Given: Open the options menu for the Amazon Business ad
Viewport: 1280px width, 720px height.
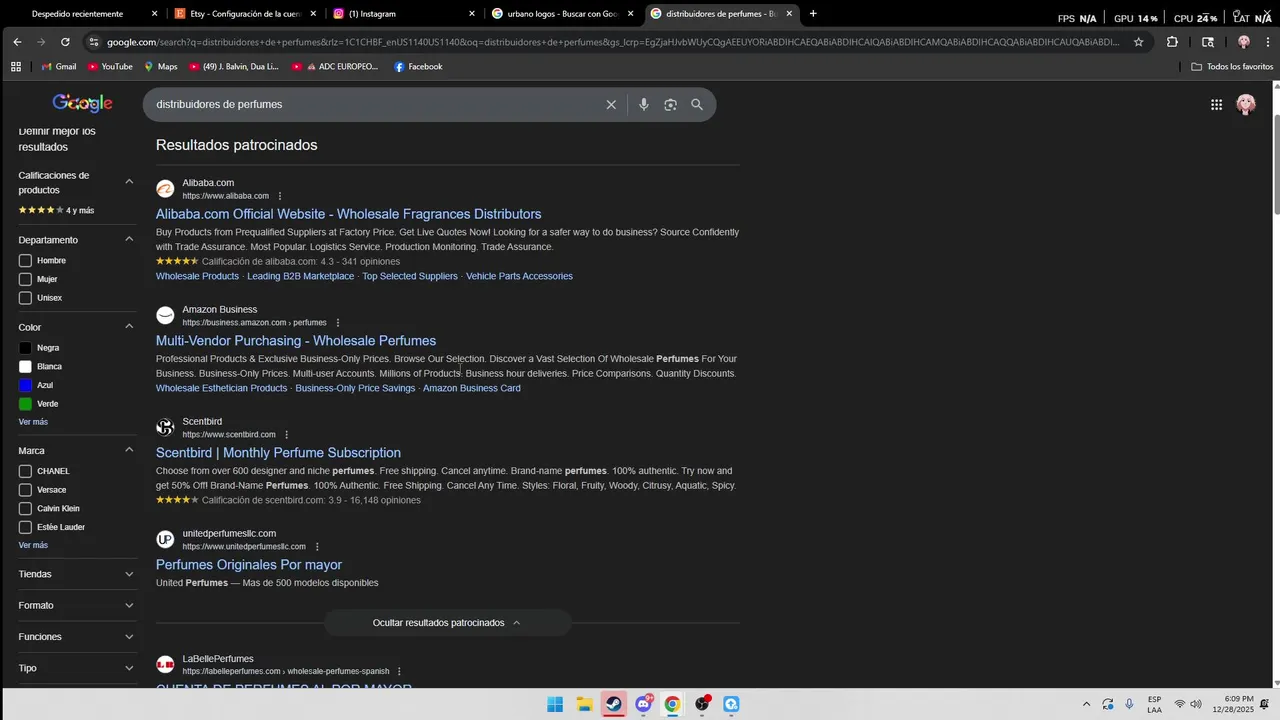Looking at the screenshot, I should (338, 323).
